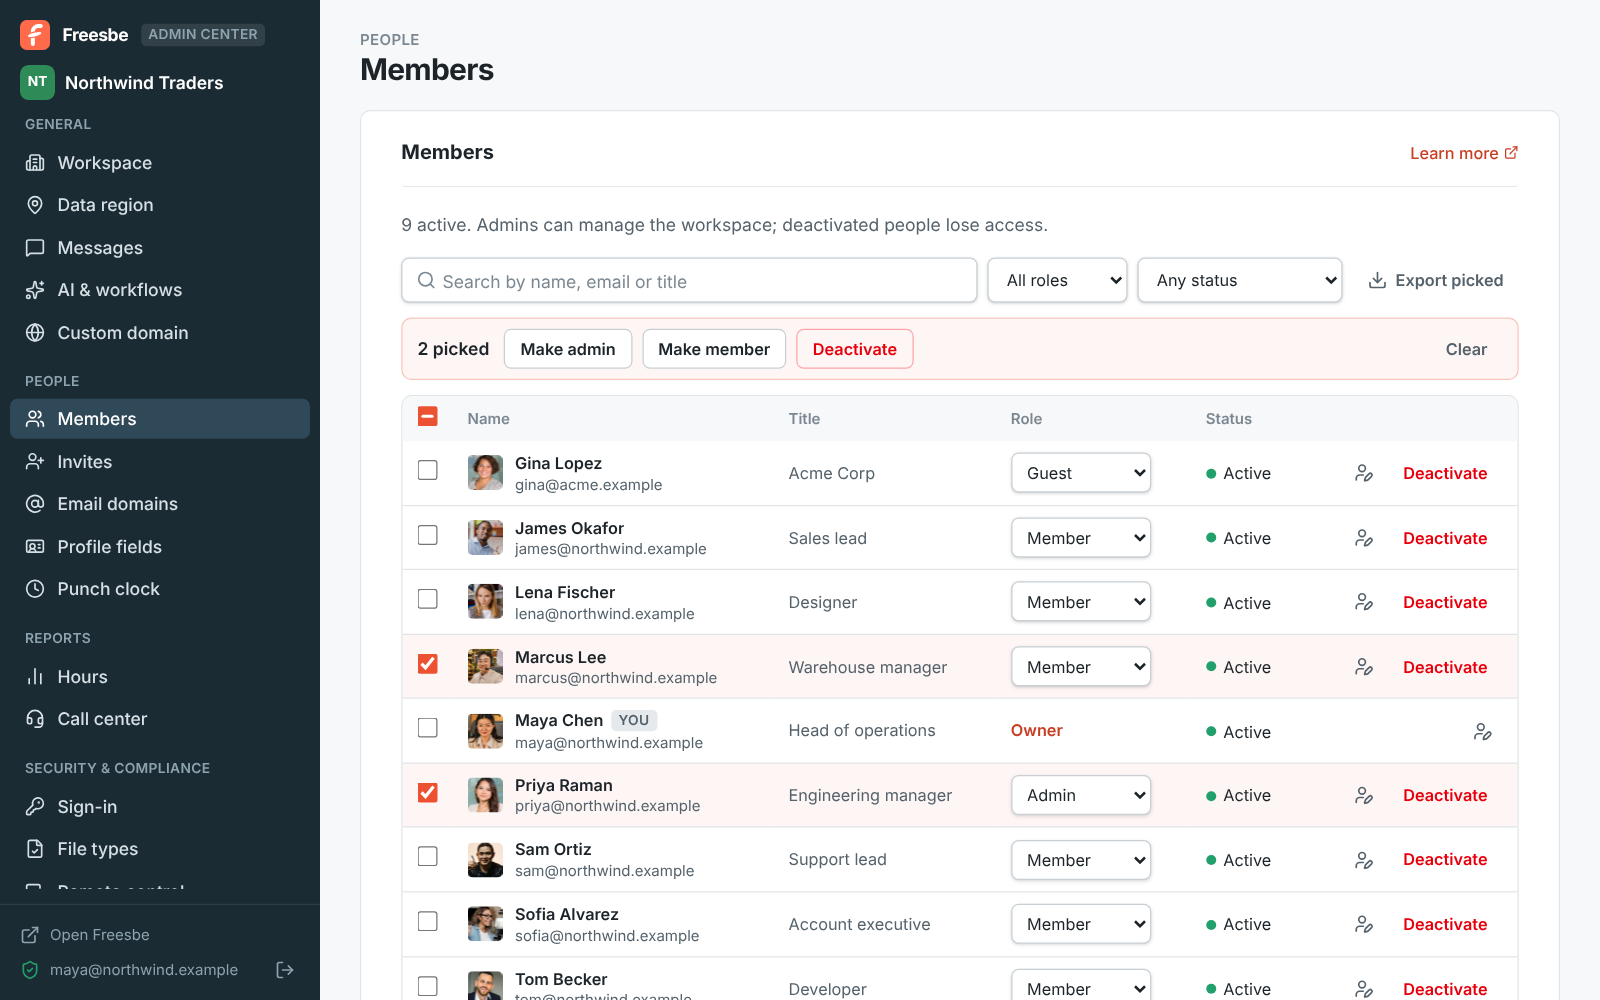Click Sofia Alvarez's edit-user icon
This screenshot has width=1600, height=1000.
(x=1364, y=924)
